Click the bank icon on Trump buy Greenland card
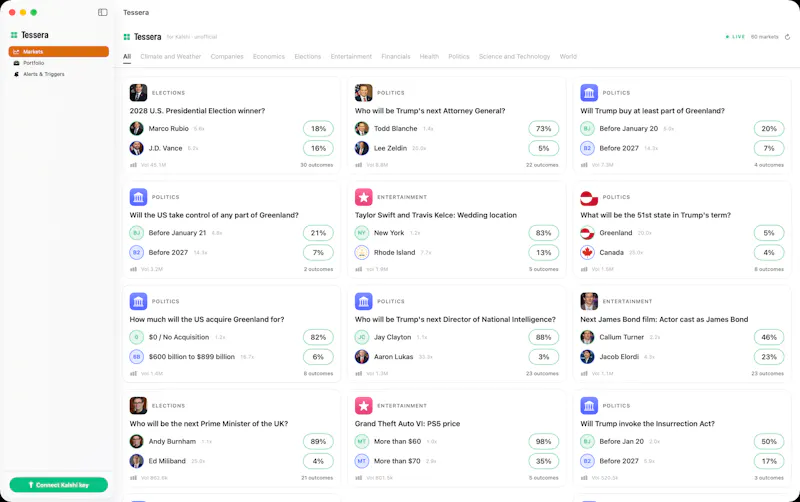800x502 pixels. pos(589,93)
